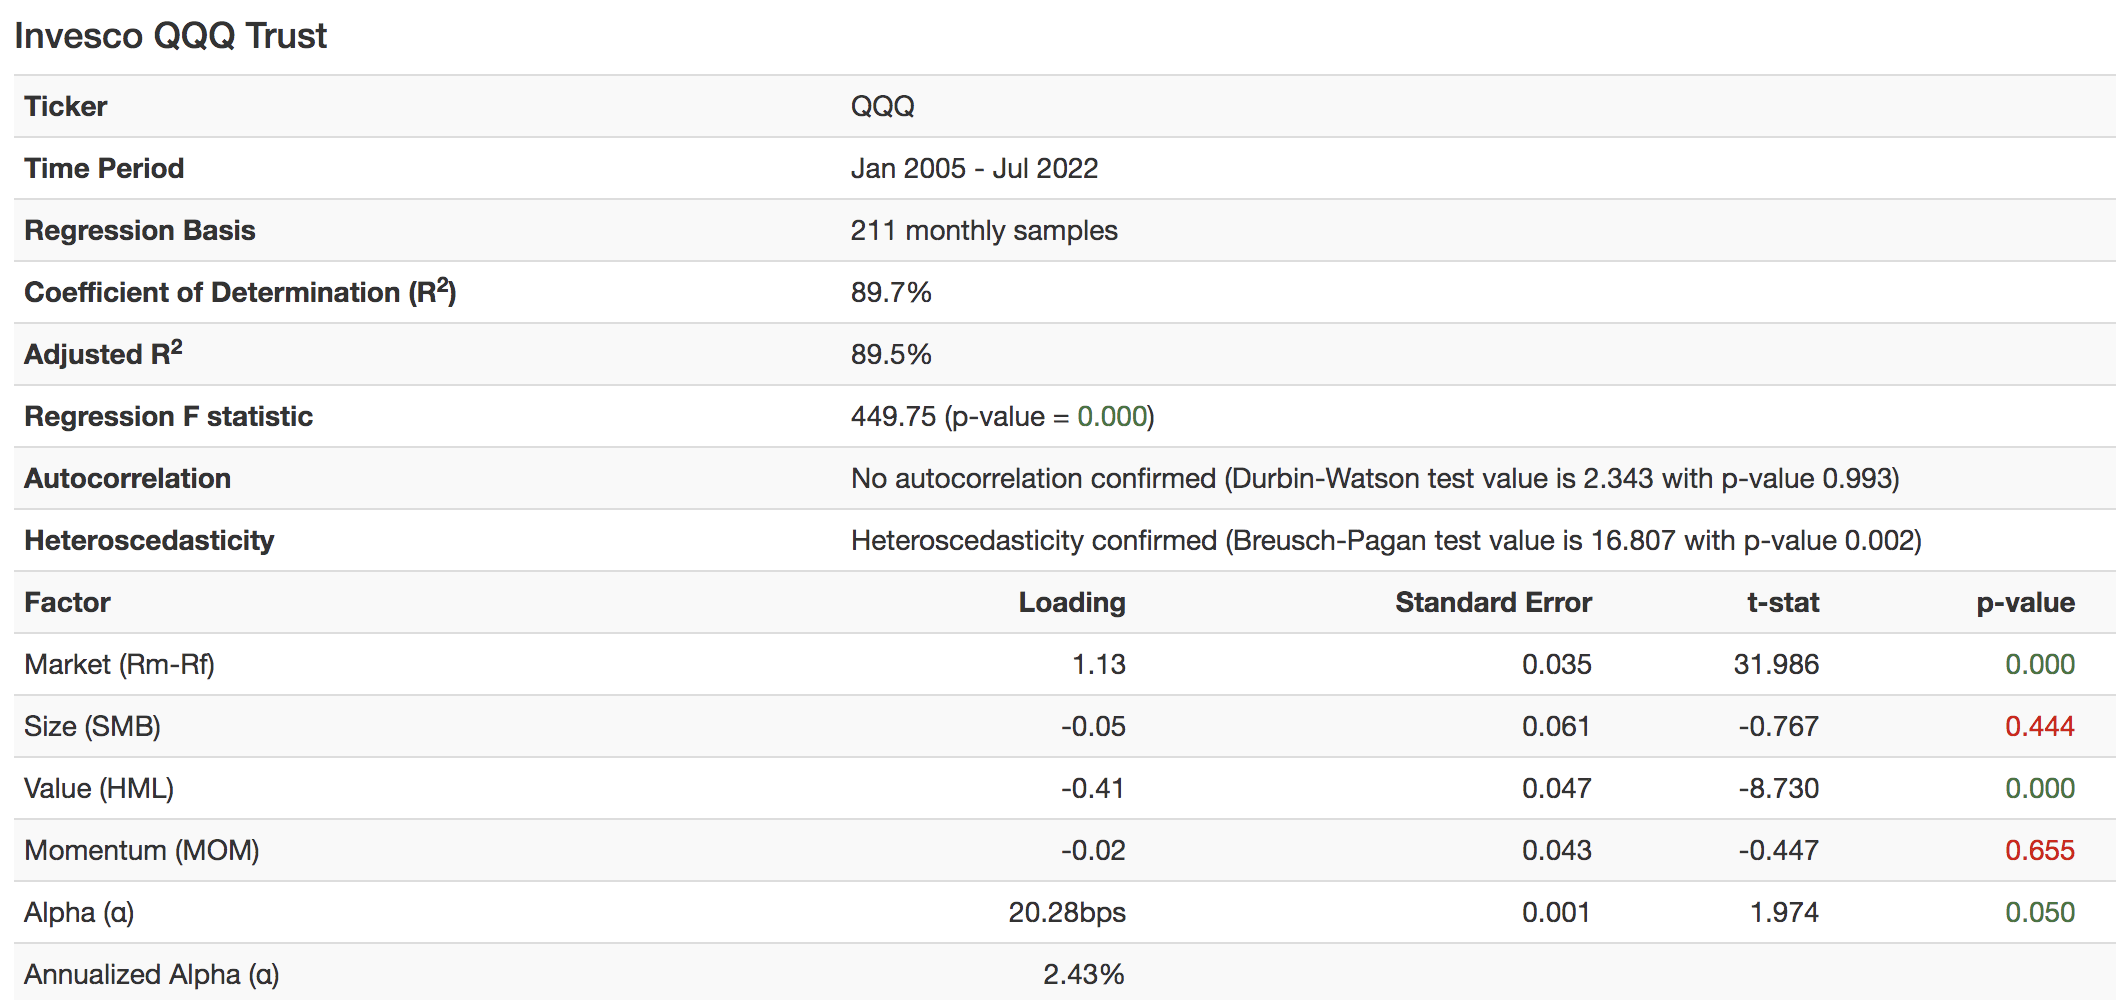Click the Loading column header
The width and height of the screenshot is (2116, 1000).
click(x=1071, y=602)
